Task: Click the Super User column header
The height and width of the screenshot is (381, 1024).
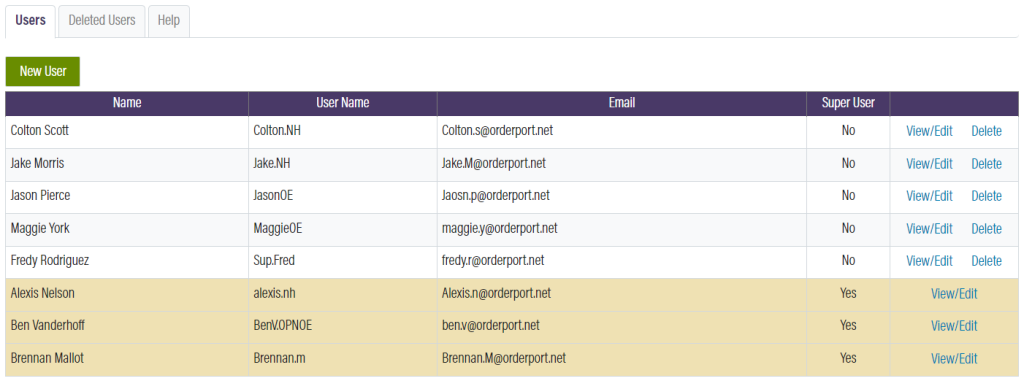Action: pos(848,103)
